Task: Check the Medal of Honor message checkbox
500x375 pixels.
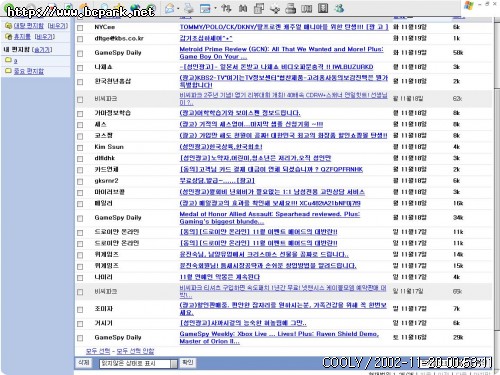Action: click(80, 219)
